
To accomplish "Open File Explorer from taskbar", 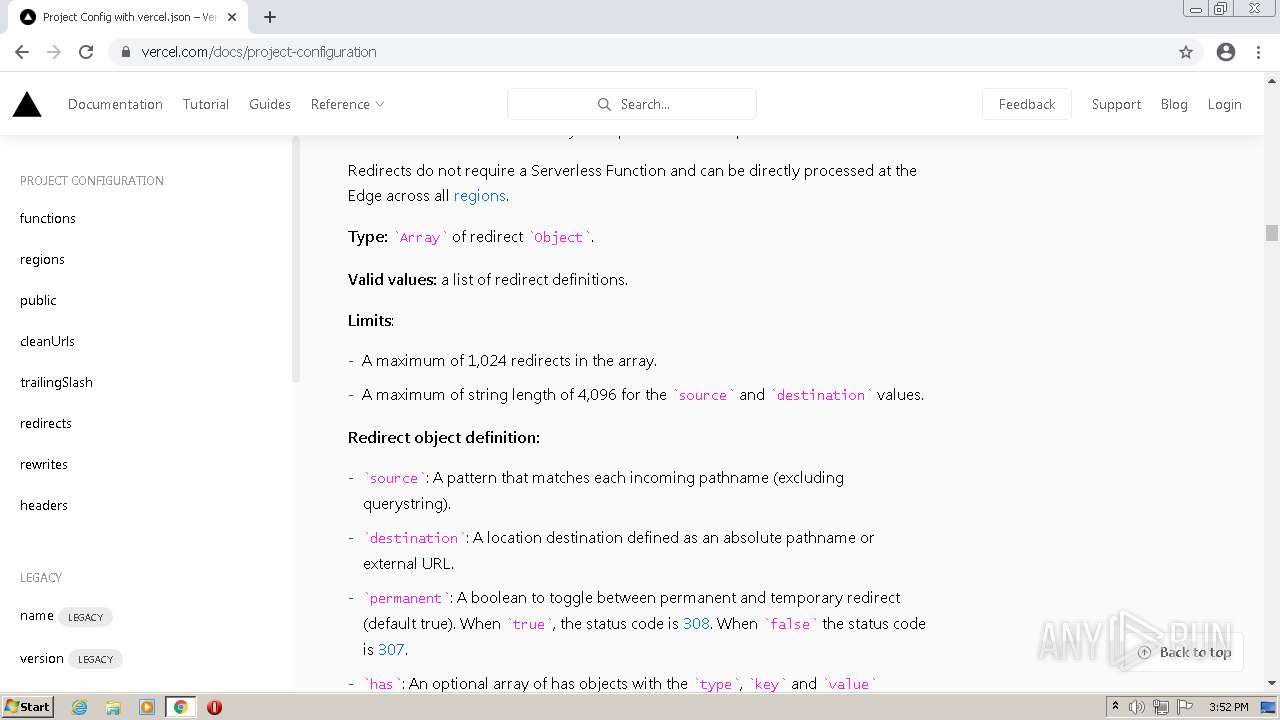I will 113,707.
